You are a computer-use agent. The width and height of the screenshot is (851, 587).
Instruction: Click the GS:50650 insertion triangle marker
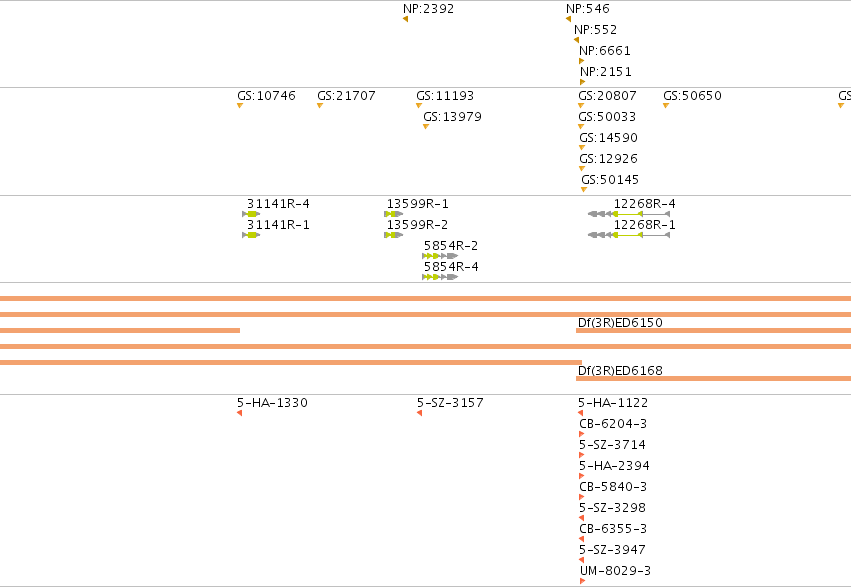(x=666, y=105)
